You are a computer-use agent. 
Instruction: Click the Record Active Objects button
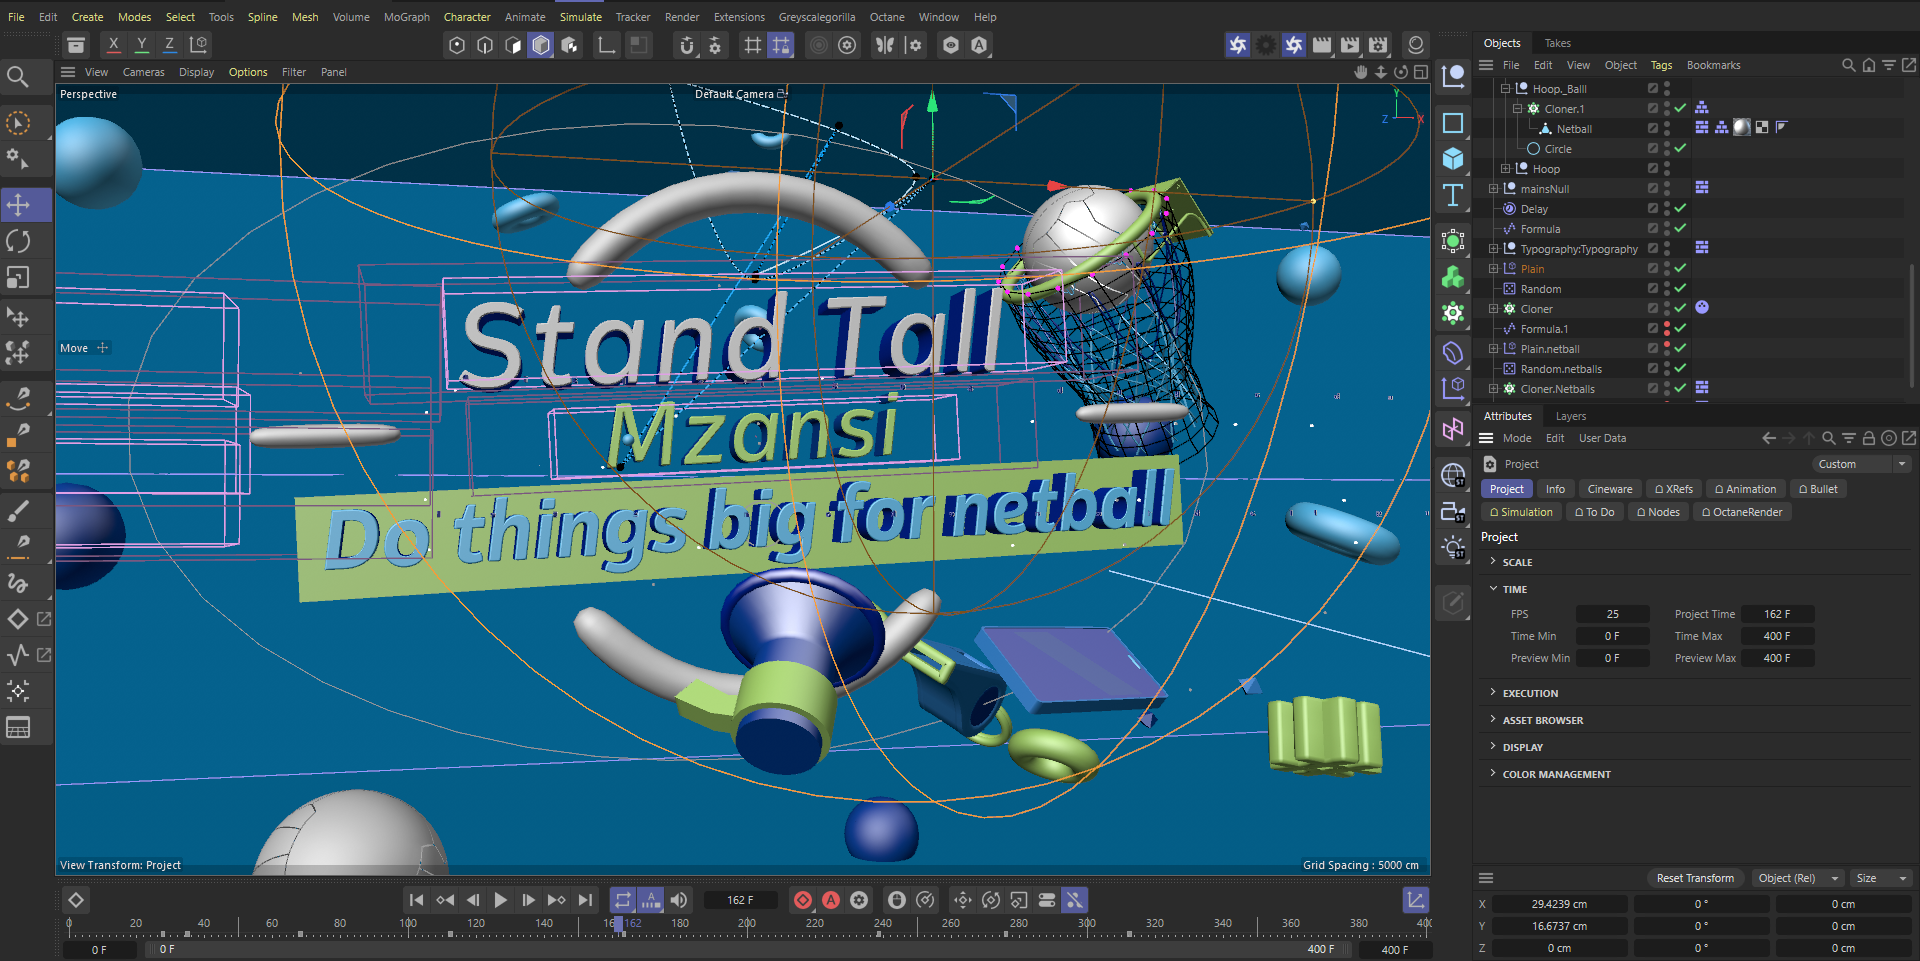tap(802, 900)
